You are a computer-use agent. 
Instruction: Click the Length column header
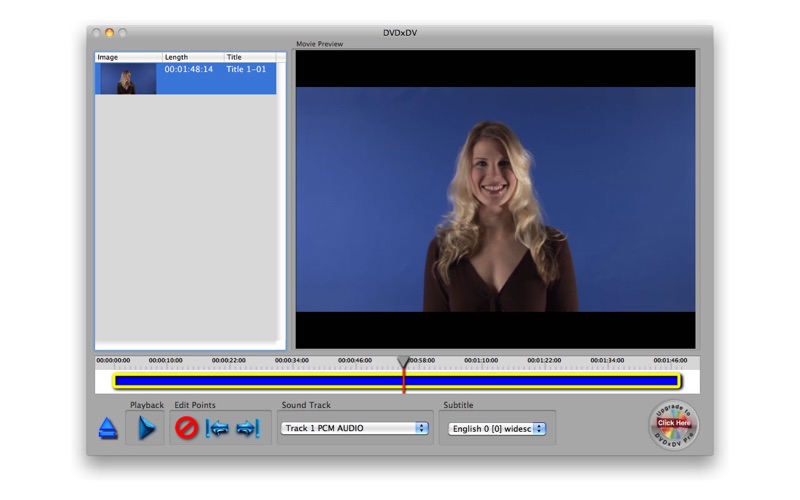[192, 57]
